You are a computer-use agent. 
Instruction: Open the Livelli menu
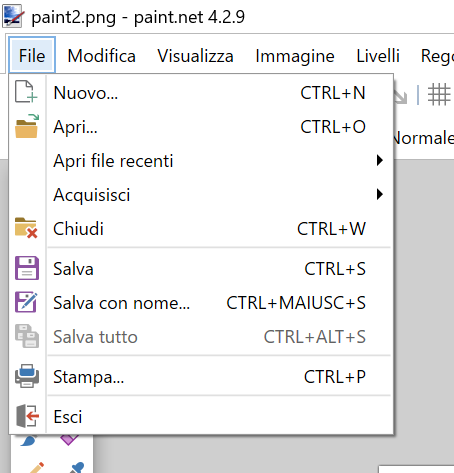click(378, 56)
